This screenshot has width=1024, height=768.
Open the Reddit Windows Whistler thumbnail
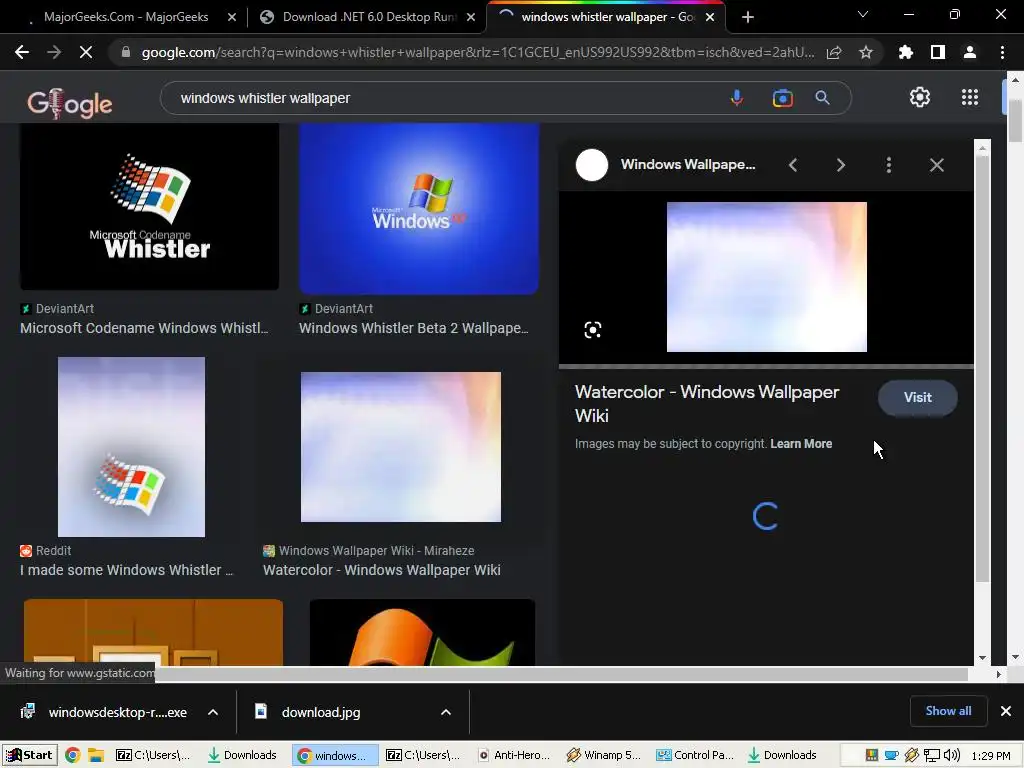[131, 447]
